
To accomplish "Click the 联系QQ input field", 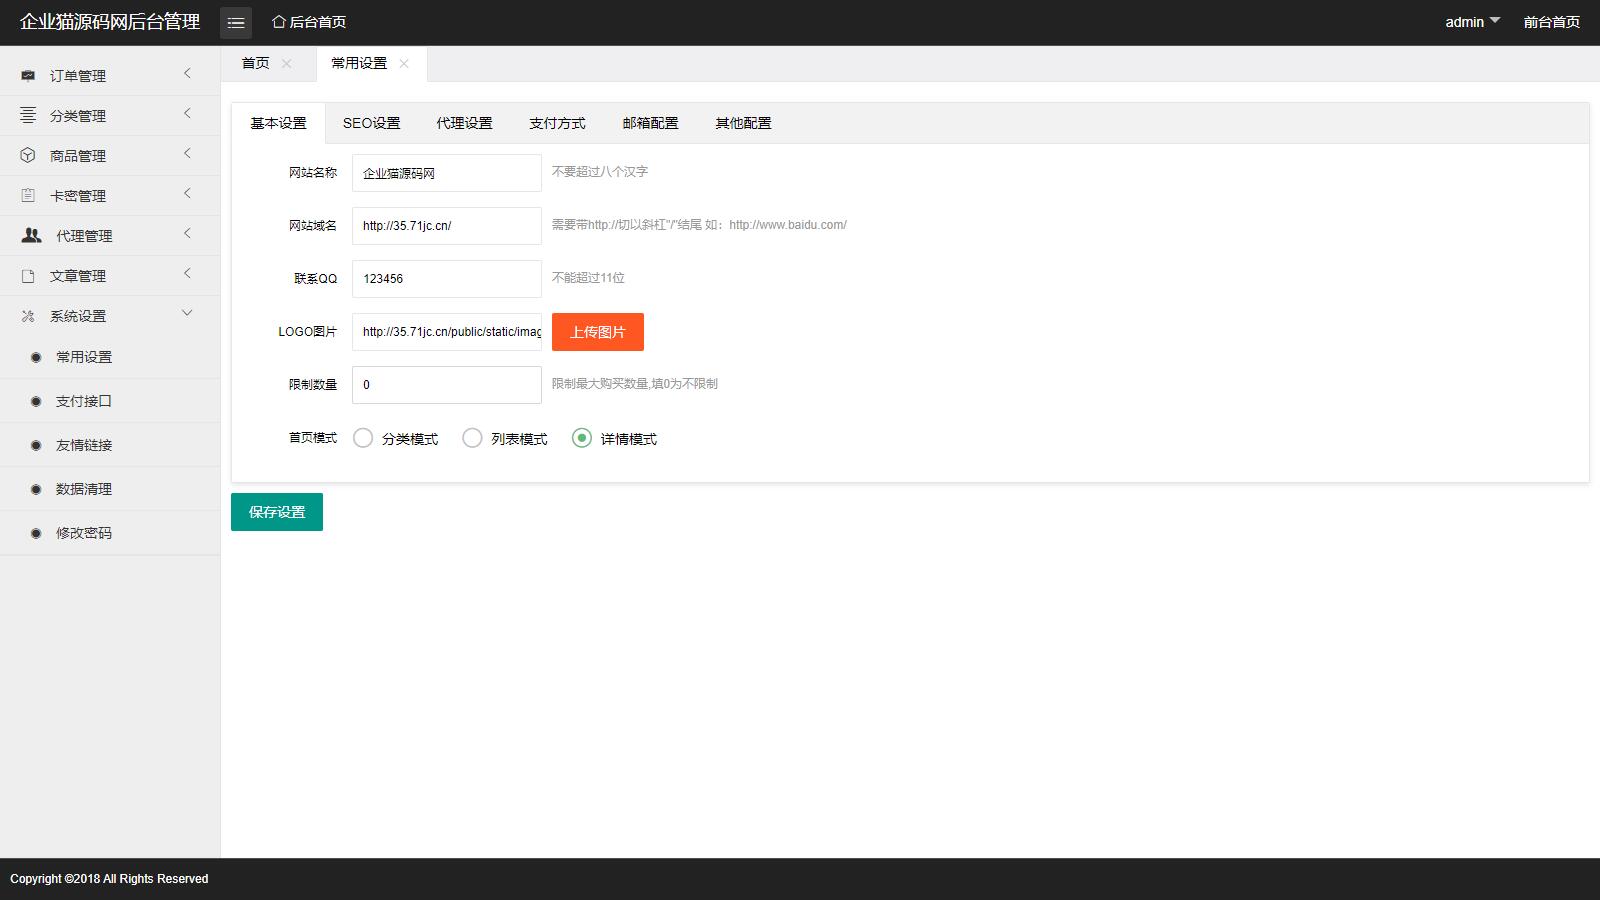I will point(446,279).
